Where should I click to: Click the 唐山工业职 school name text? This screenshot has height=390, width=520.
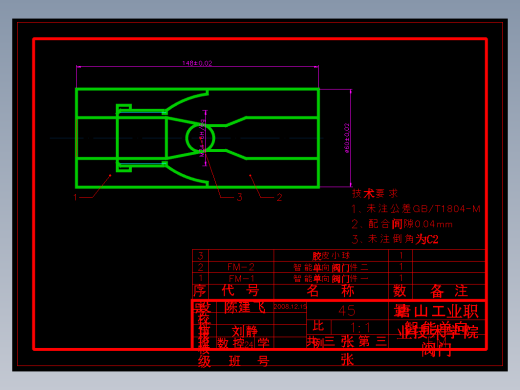coord(436,311)
